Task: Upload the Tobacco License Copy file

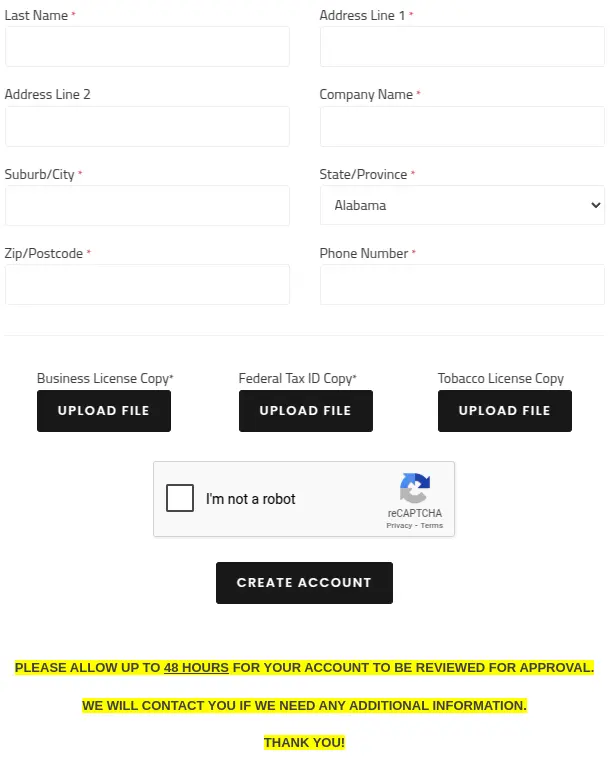Action: (x=504, y=411)
